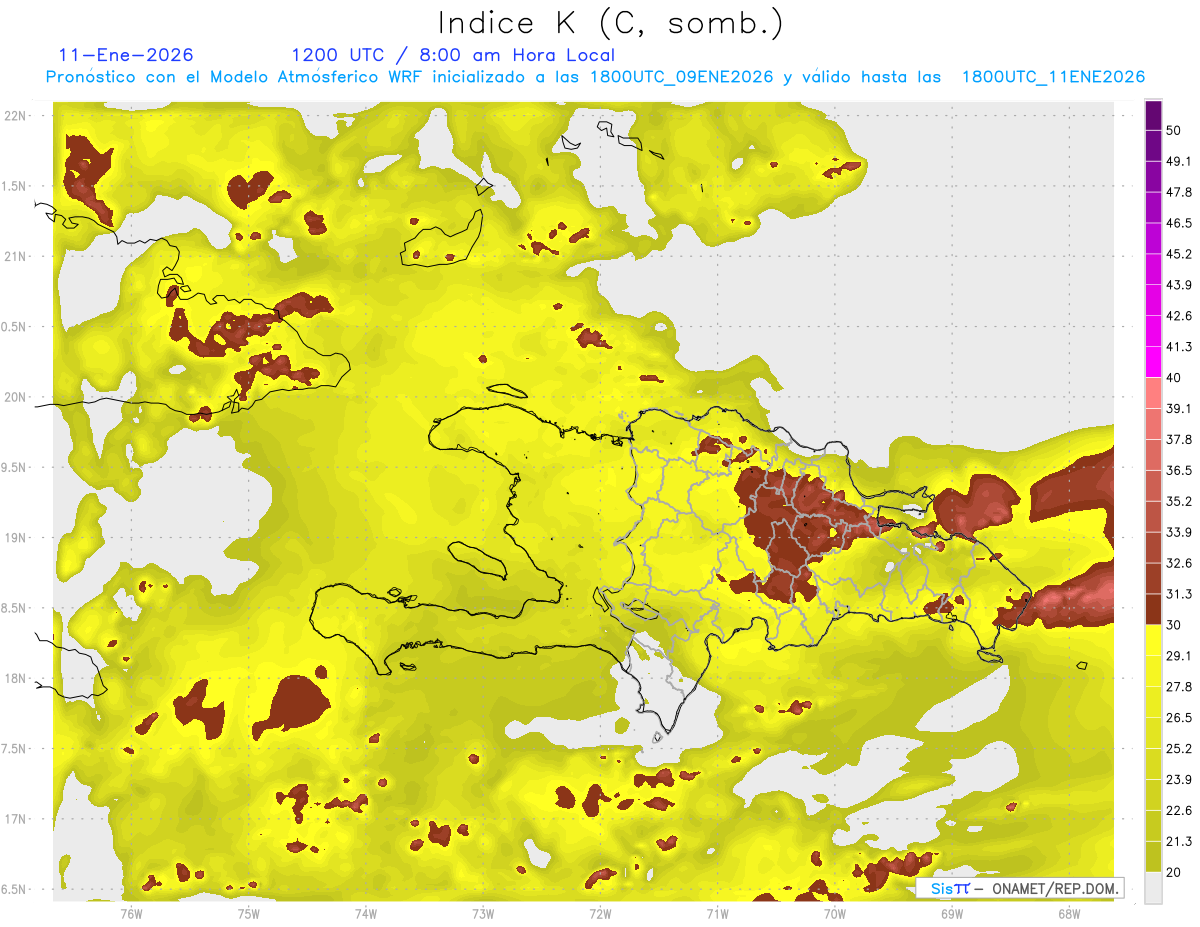
Task: Click the '31.3' colorbar value
Action: pyautogui.click(x=1180, y=594)
